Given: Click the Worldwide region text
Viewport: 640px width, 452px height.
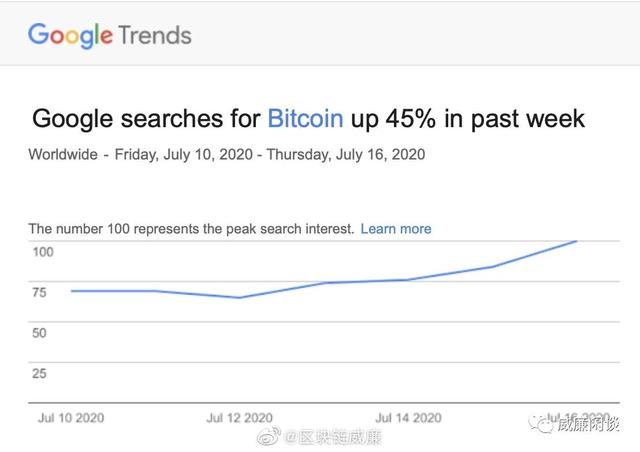Looking at the screenshot, I should [62, 154].
